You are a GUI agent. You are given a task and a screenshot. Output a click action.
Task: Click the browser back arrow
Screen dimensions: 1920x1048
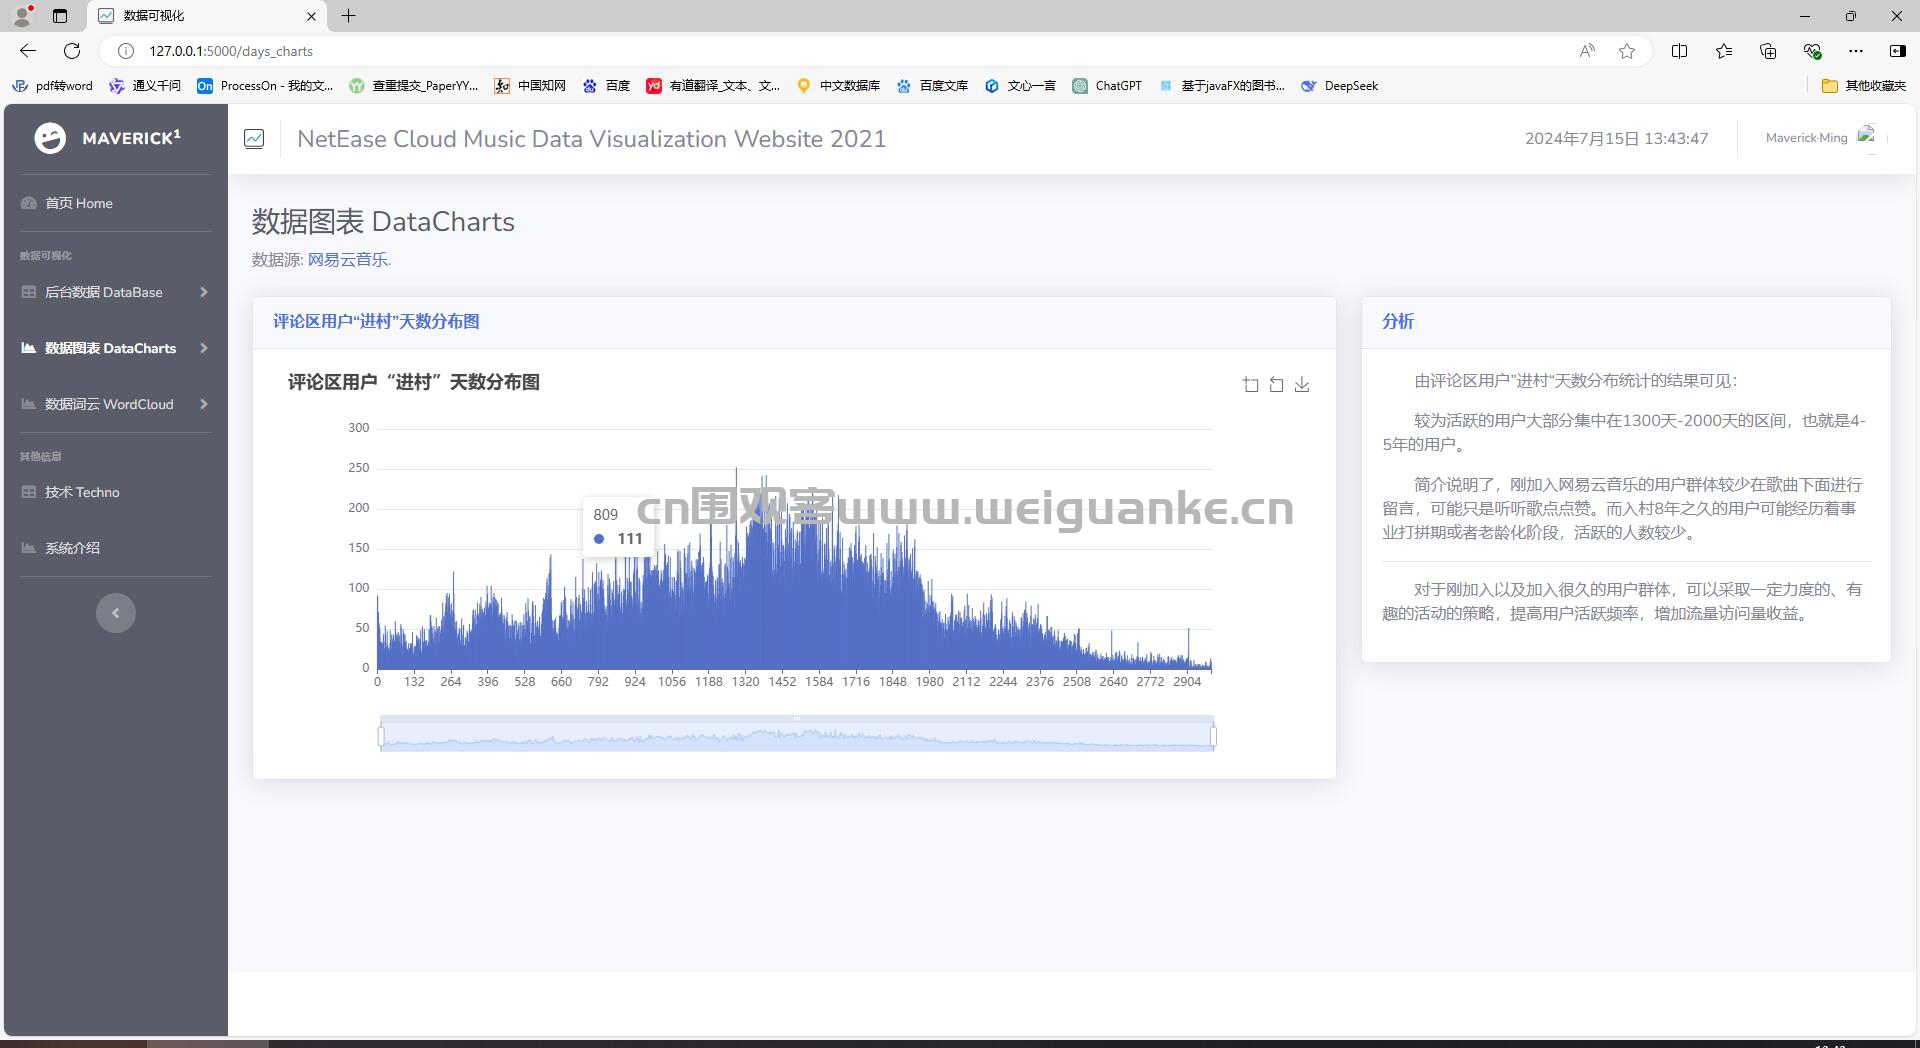(28, 51)
